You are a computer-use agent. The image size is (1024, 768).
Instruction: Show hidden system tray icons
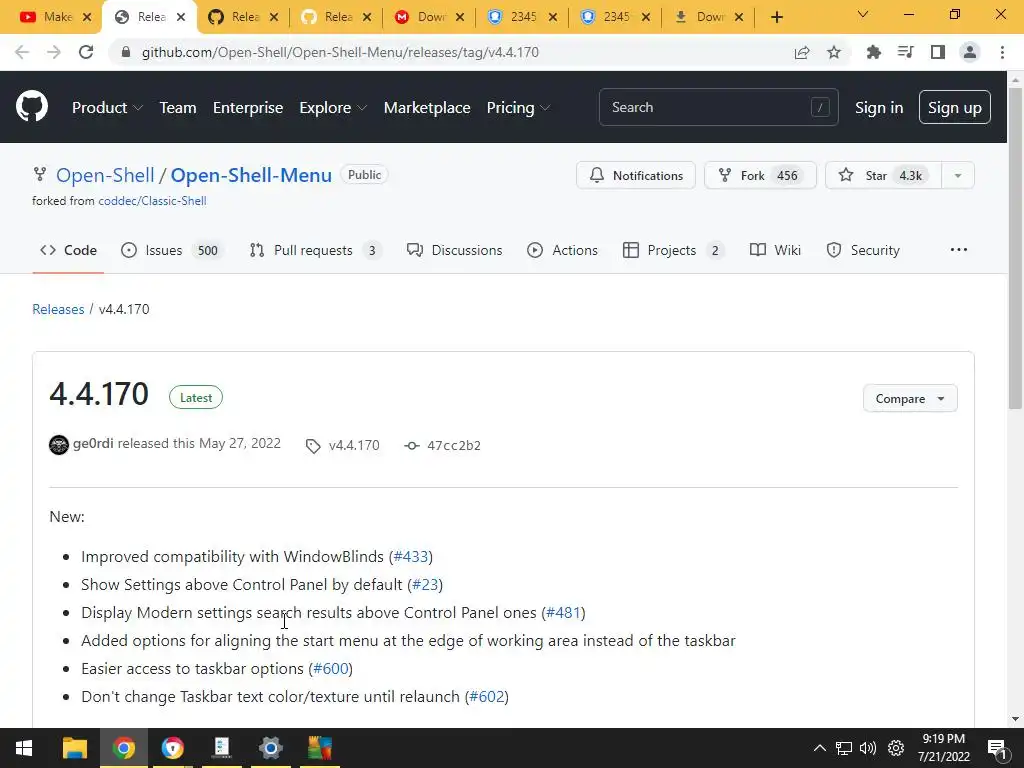pyautogui.click(x=820, y=748)
